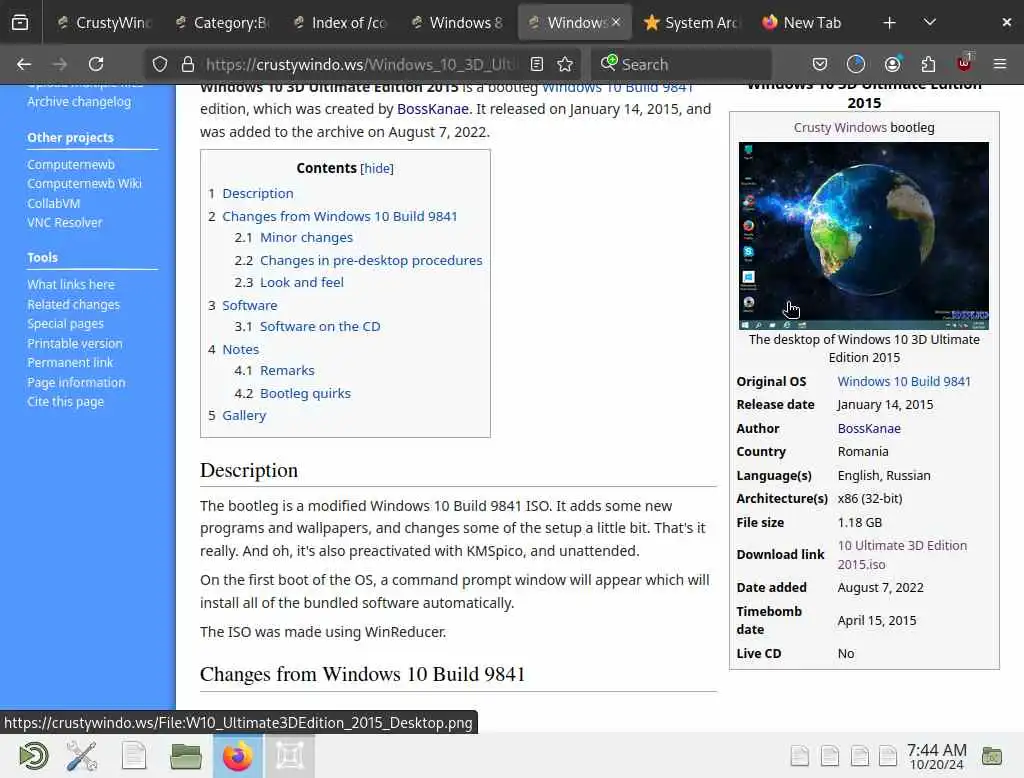The image size is (1024, 778).
Task: Jump to Bootleg quirks in contents
Action: 305,393
